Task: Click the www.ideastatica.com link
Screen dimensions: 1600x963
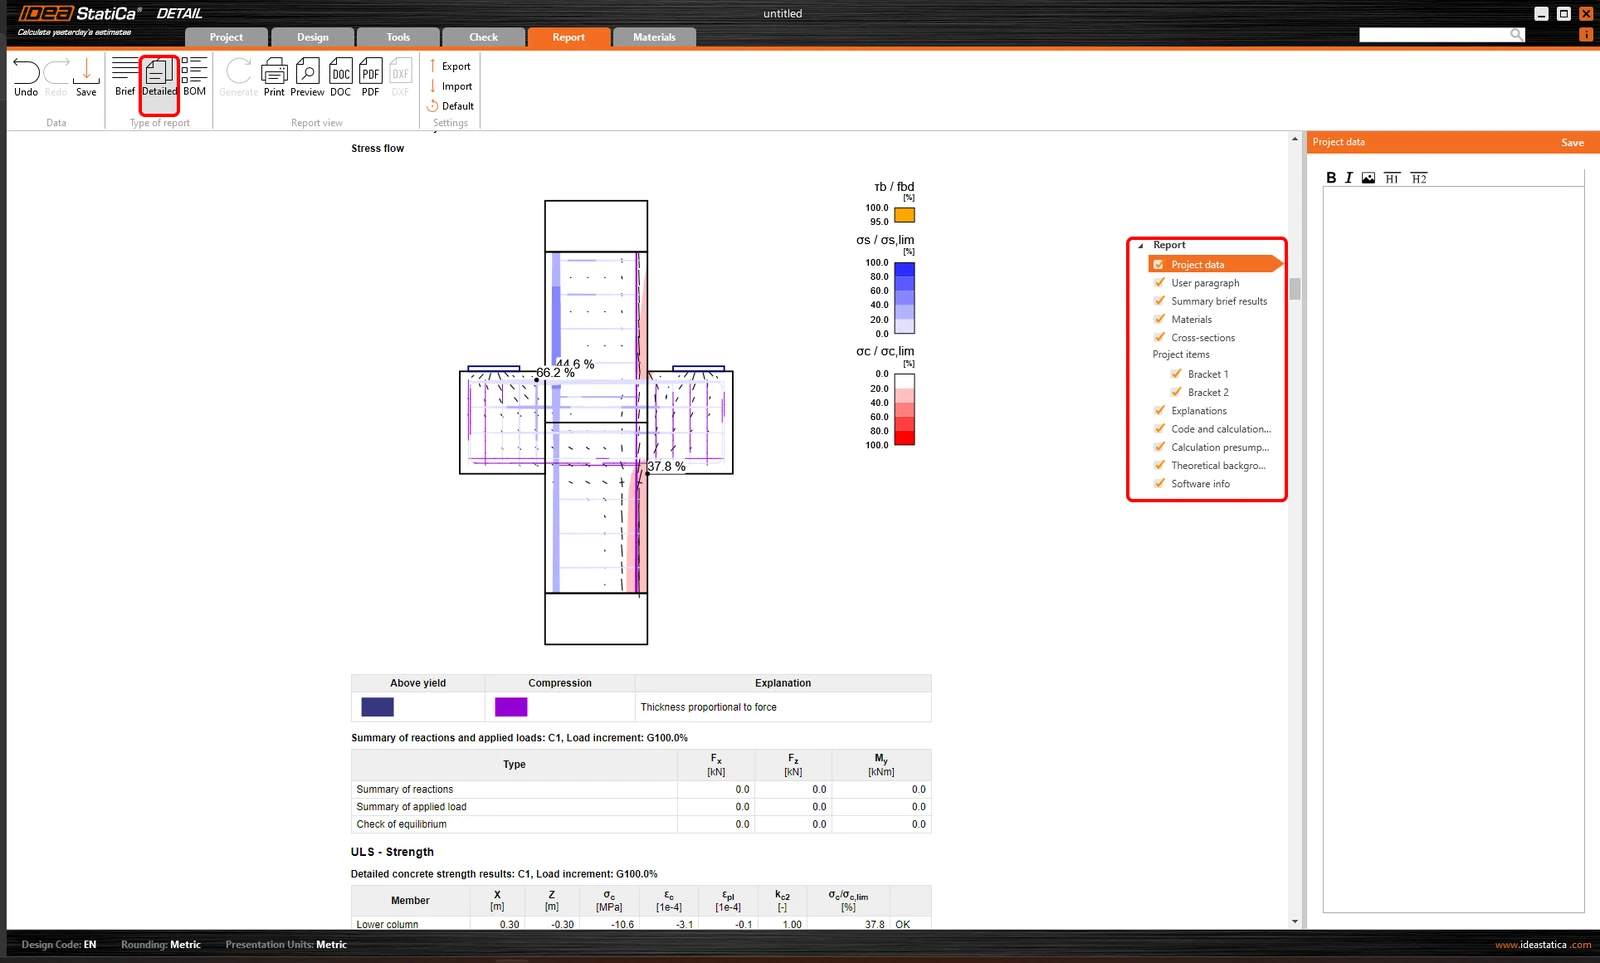Action: click(1543, 945)
